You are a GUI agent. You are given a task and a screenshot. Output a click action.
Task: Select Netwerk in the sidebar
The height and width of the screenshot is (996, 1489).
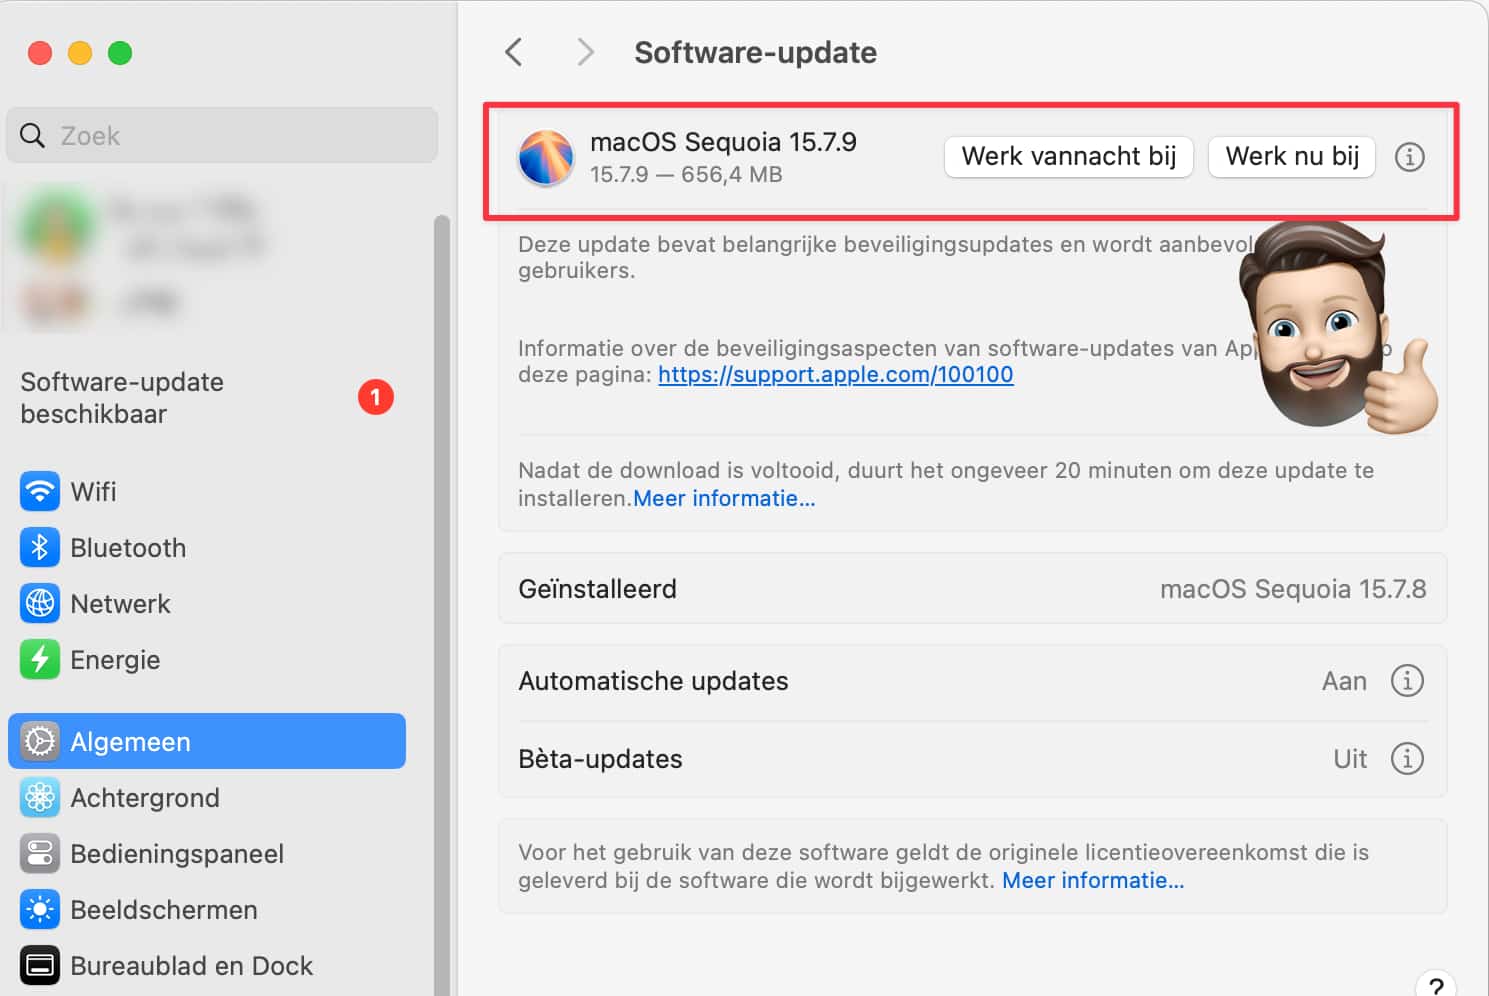[207, 604]
